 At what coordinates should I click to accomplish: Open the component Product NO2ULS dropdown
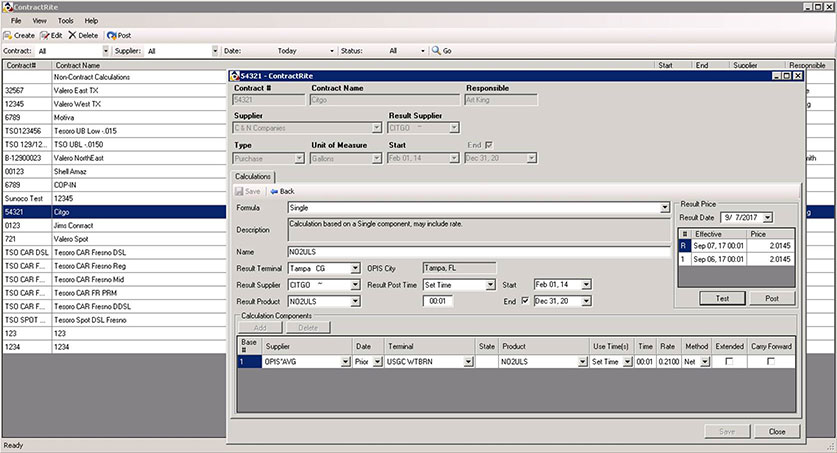582,362
